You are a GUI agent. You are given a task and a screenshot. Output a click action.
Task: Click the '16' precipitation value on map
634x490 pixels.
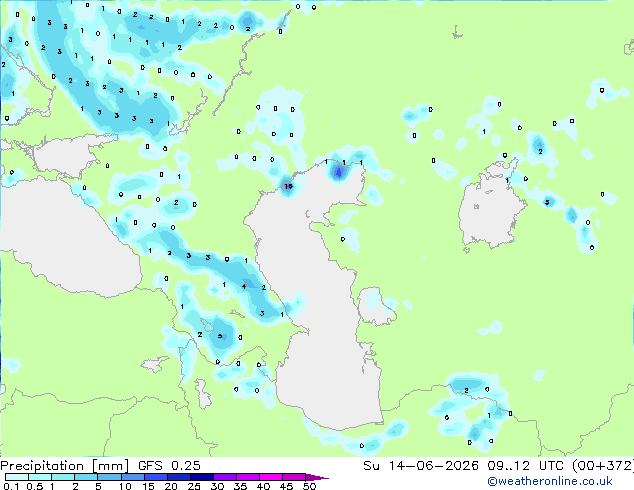pyautogui.click(x=288, y=186)
